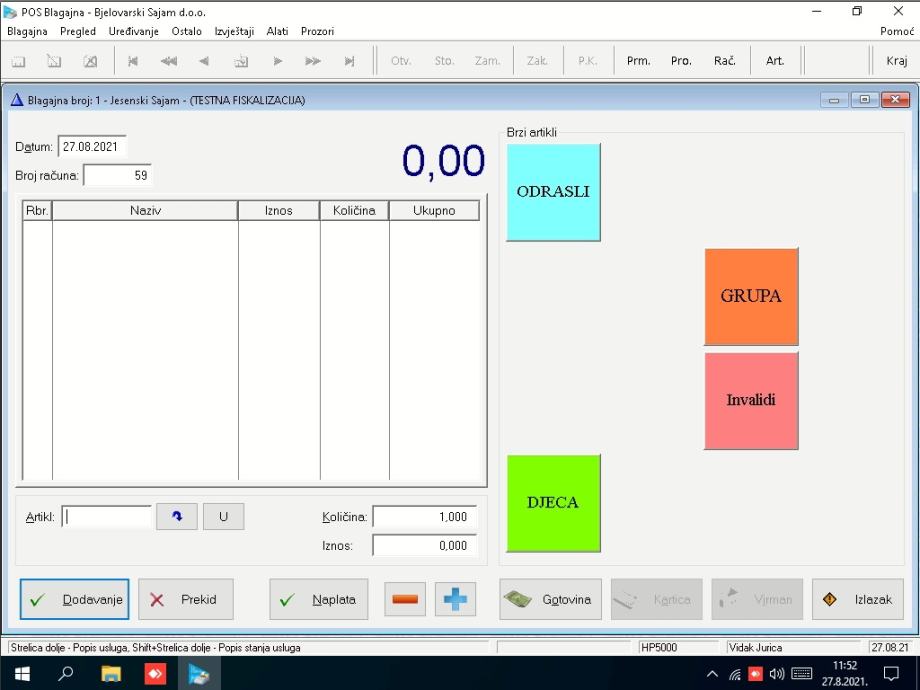Click the Naplata payment button
This screenshot has width=920, height=690.
tap(319, 599)
